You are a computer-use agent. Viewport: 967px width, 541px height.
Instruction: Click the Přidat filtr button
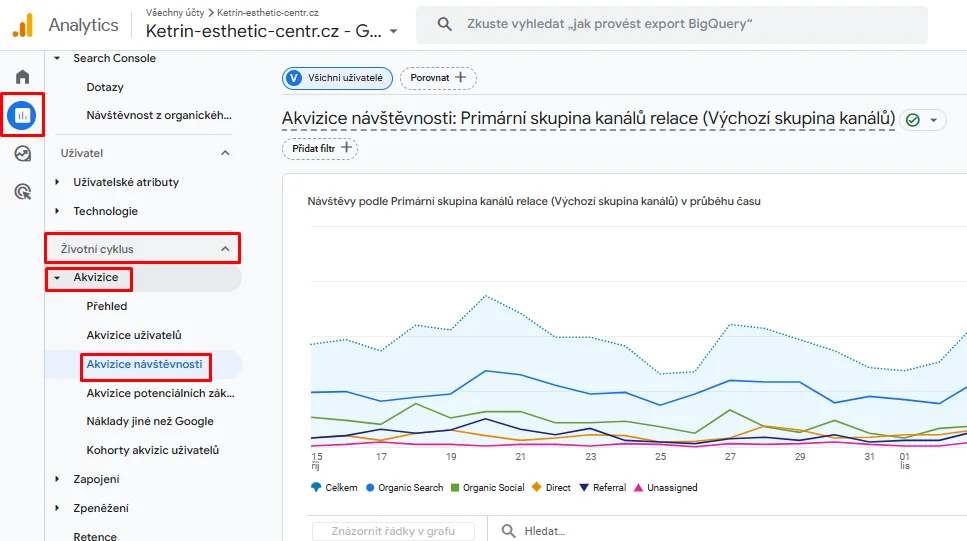319,148
